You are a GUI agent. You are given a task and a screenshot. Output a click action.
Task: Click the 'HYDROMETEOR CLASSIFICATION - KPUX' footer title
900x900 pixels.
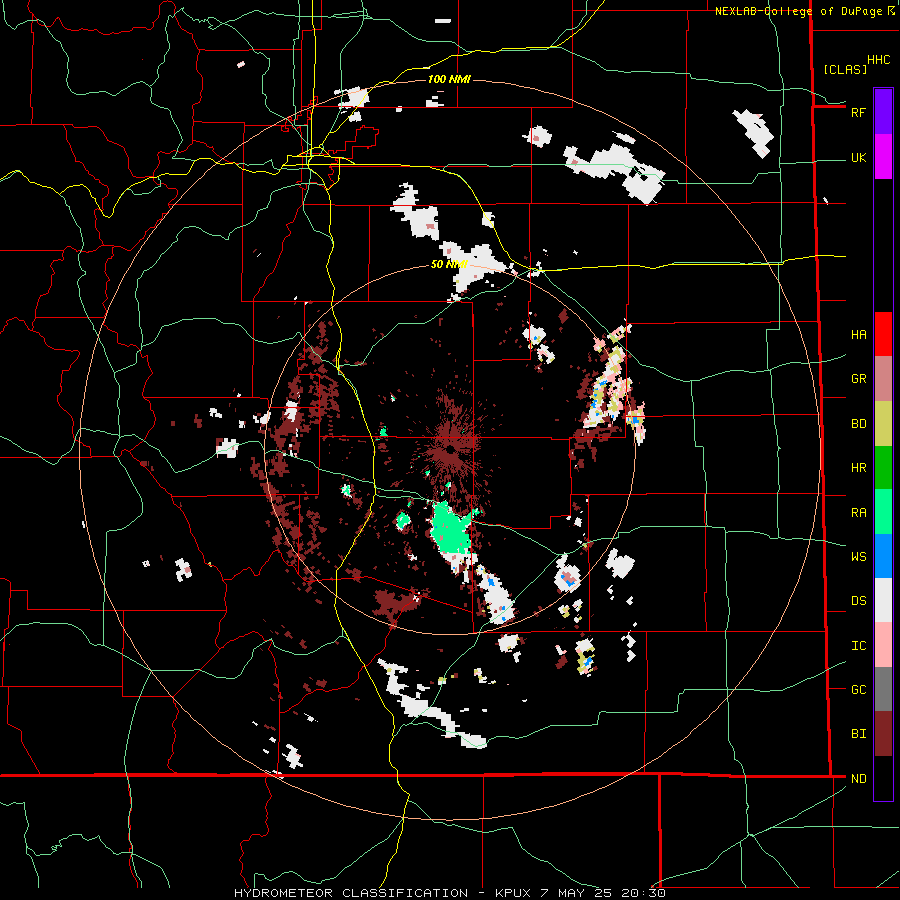384,893
